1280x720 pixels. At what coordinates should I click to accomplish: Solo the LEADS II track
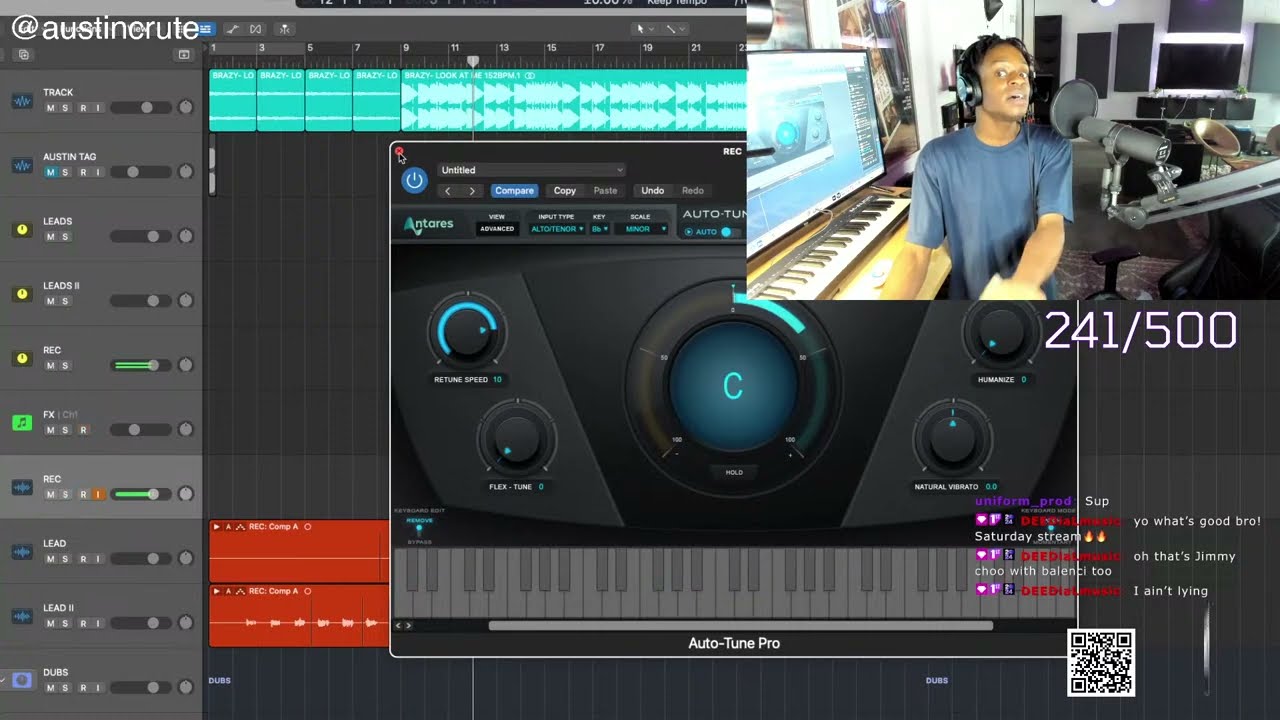click(x=65, y=301)
